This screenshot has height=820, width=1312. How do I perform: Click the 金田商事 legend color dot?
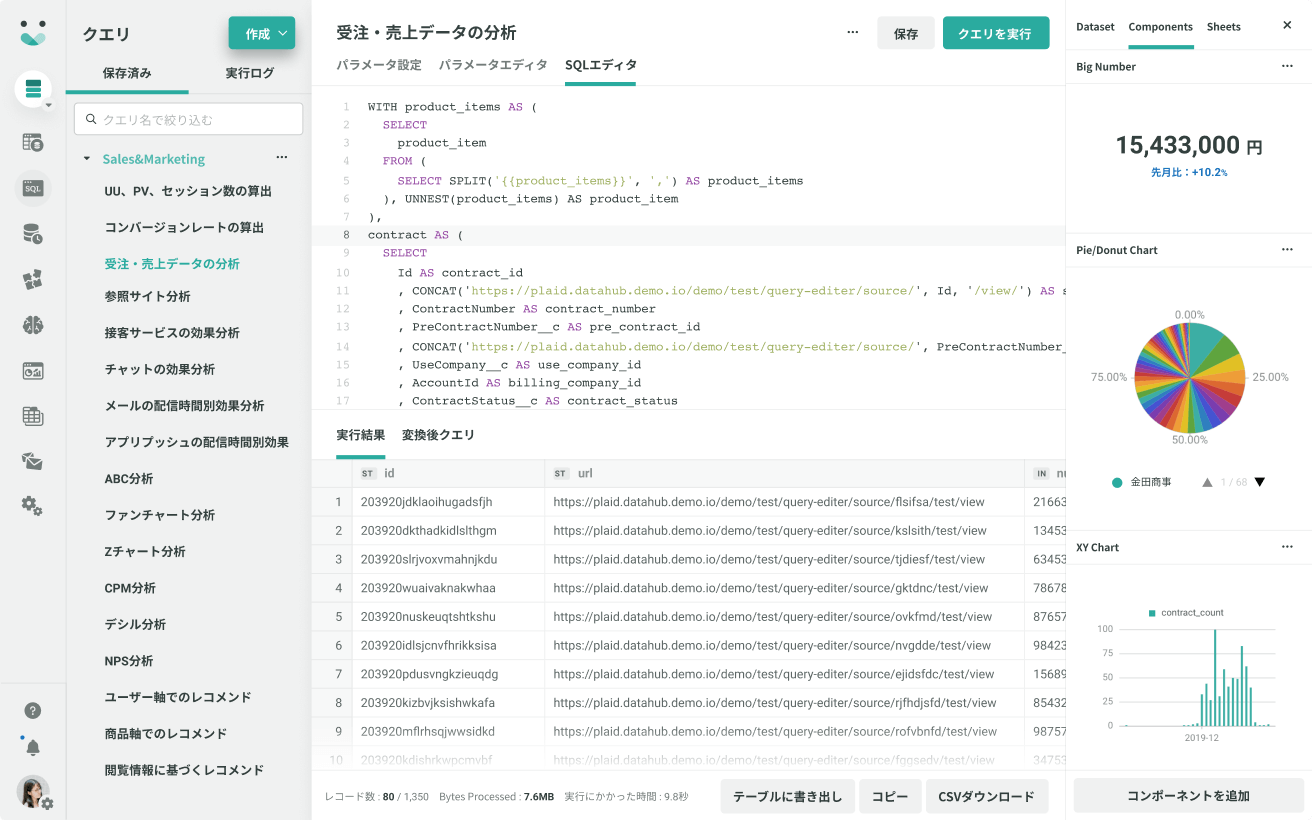[x=1117, y=483]
